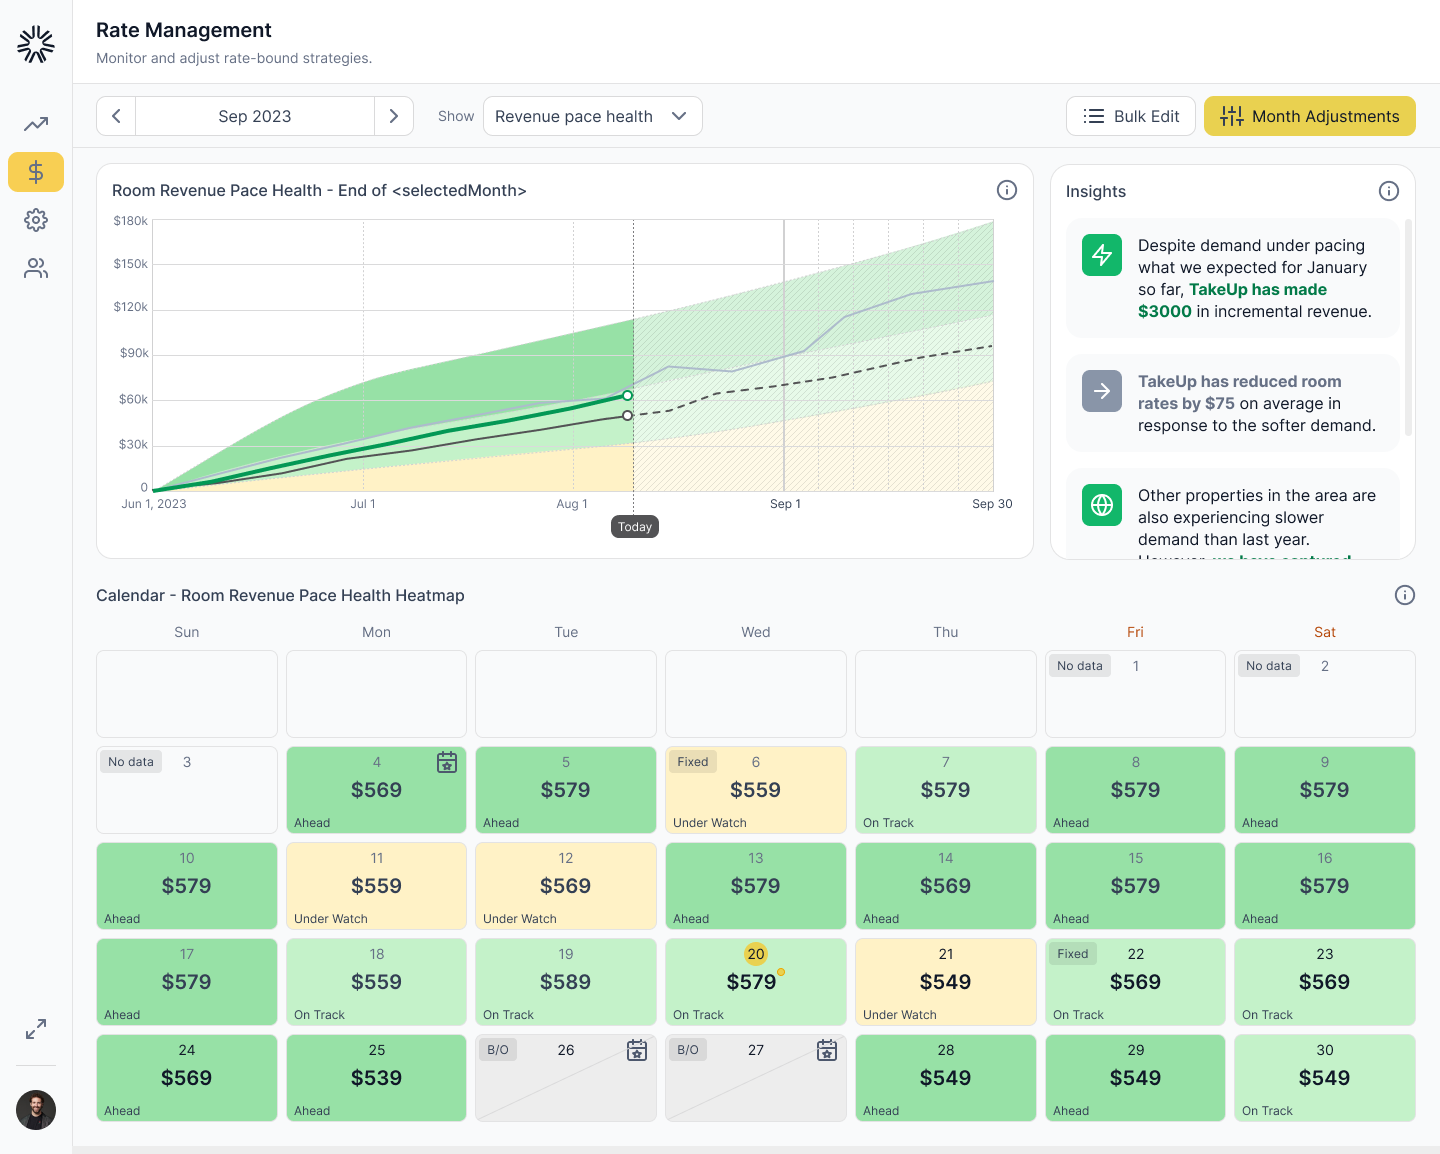
Task: Expand the Revenue pace health dropdown
Action: click(592, 116)
